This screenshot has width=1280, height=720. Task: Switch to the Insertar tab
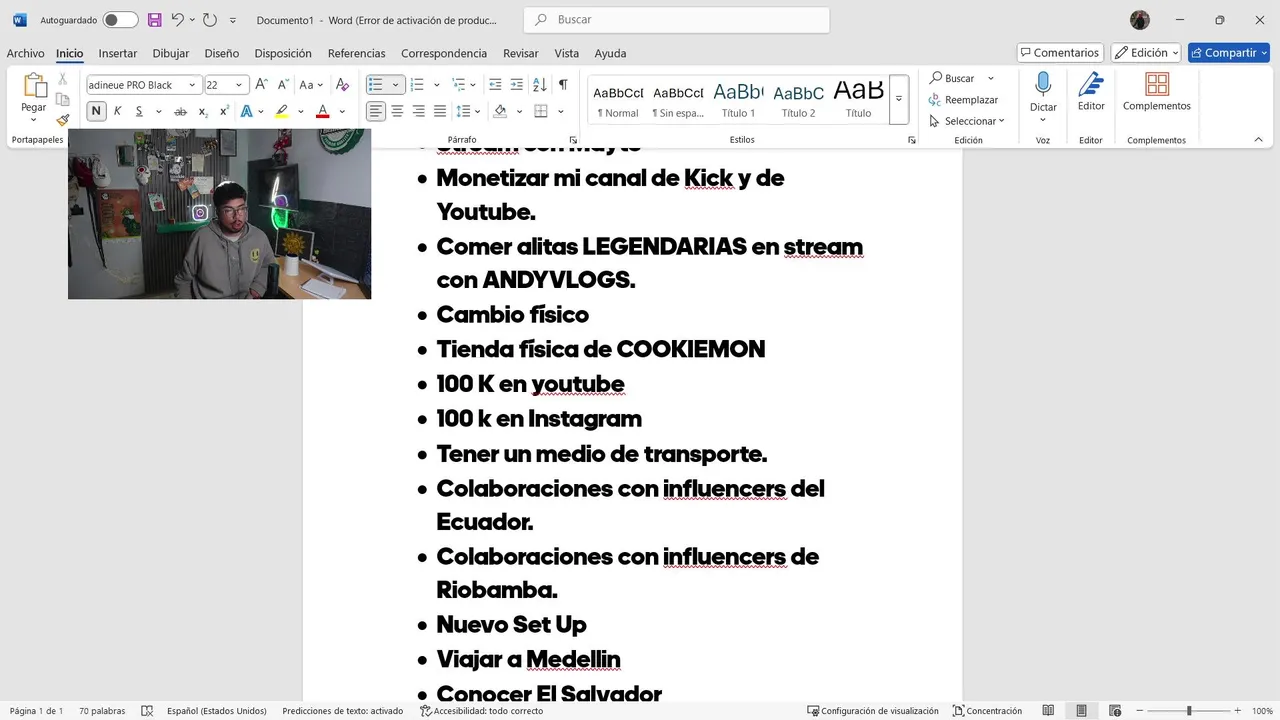tap(118, 53)
